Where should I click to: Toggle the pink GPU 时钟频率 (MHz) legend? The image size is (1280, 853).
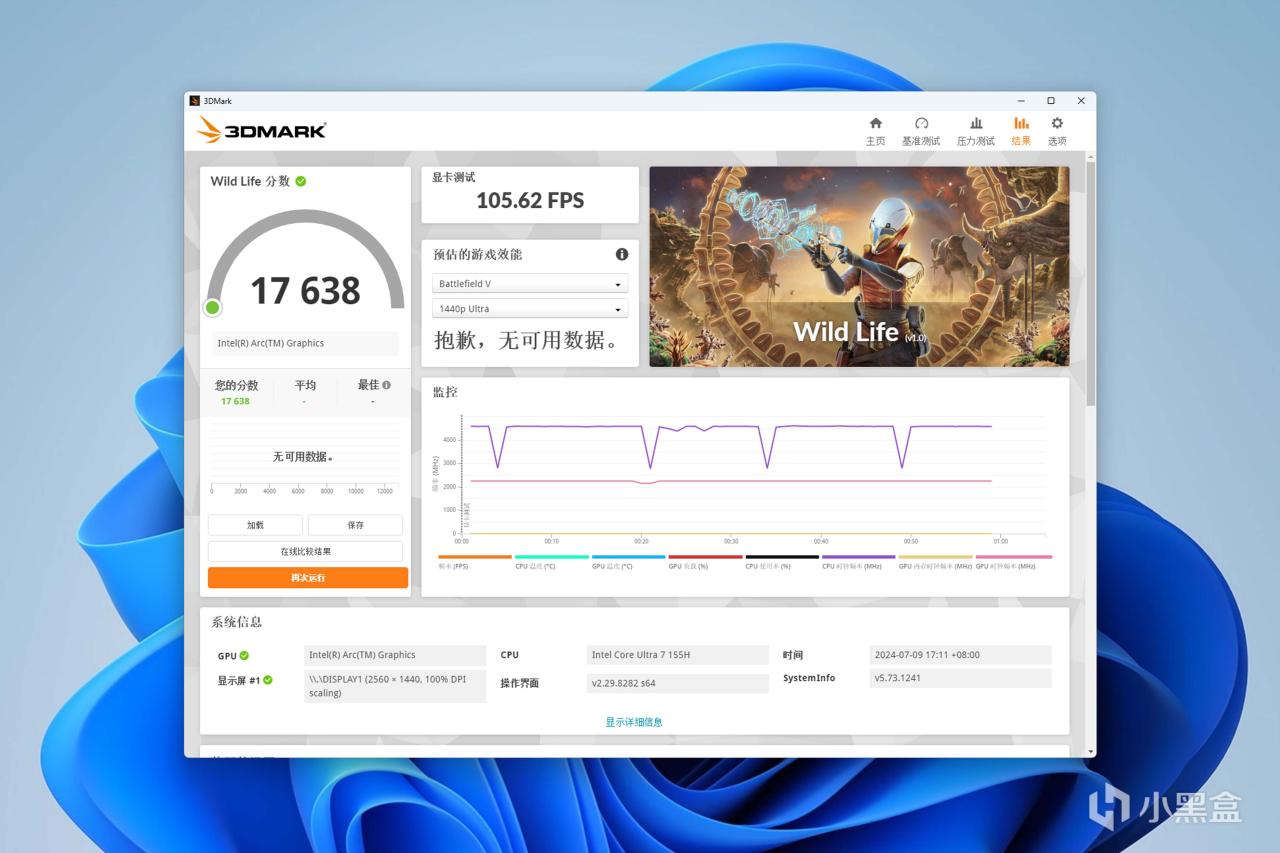(x=1013, y=562)
